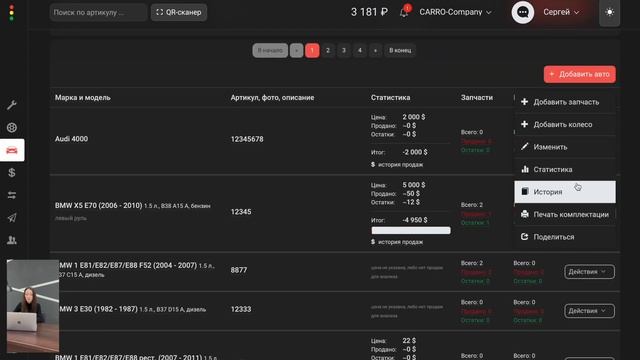The width and height of the screenshot is (640, 360).
Task: Click the Audi 4000 model name
Action: tap(71, 139)
